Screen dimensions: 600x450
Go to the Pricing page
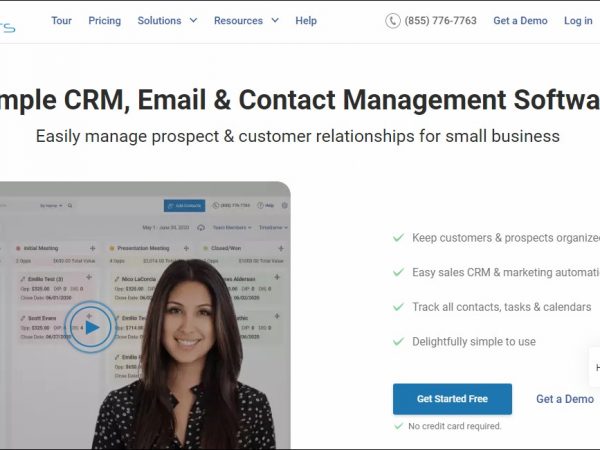tap(104, 21)
